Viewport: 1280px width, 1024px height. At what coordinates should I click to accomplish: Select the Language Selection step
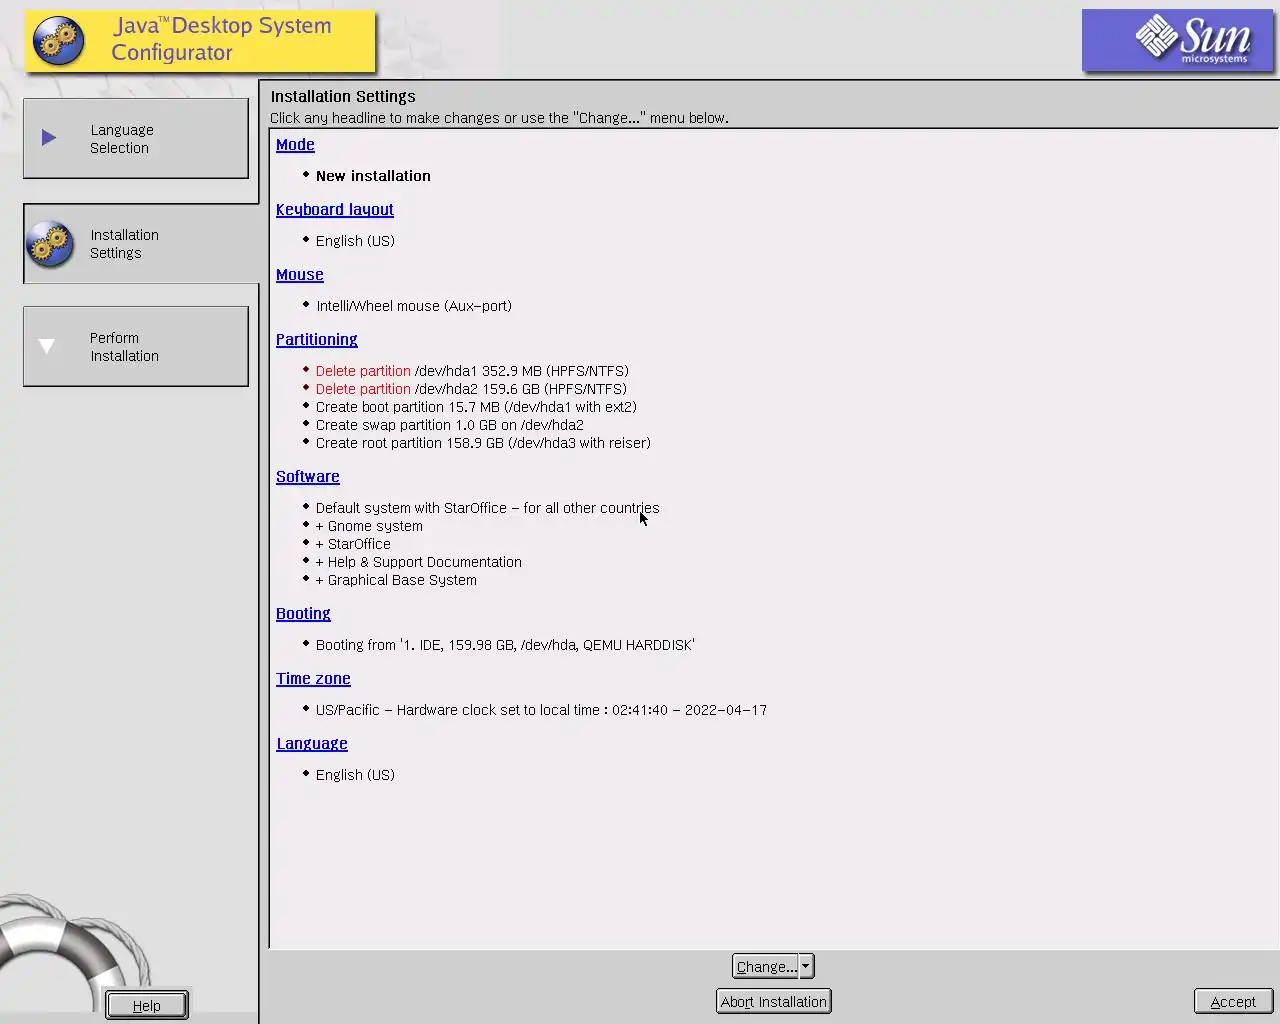[136, 138]
